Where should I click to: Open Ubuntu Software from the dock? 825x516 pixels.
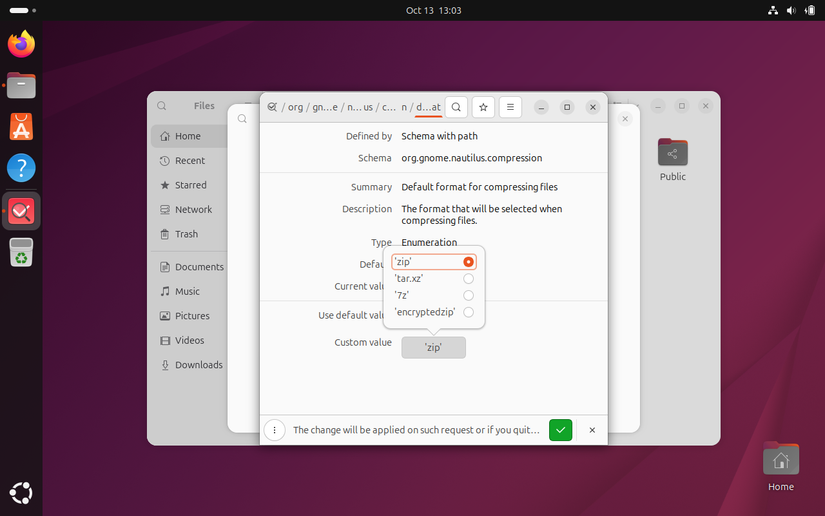21,127
